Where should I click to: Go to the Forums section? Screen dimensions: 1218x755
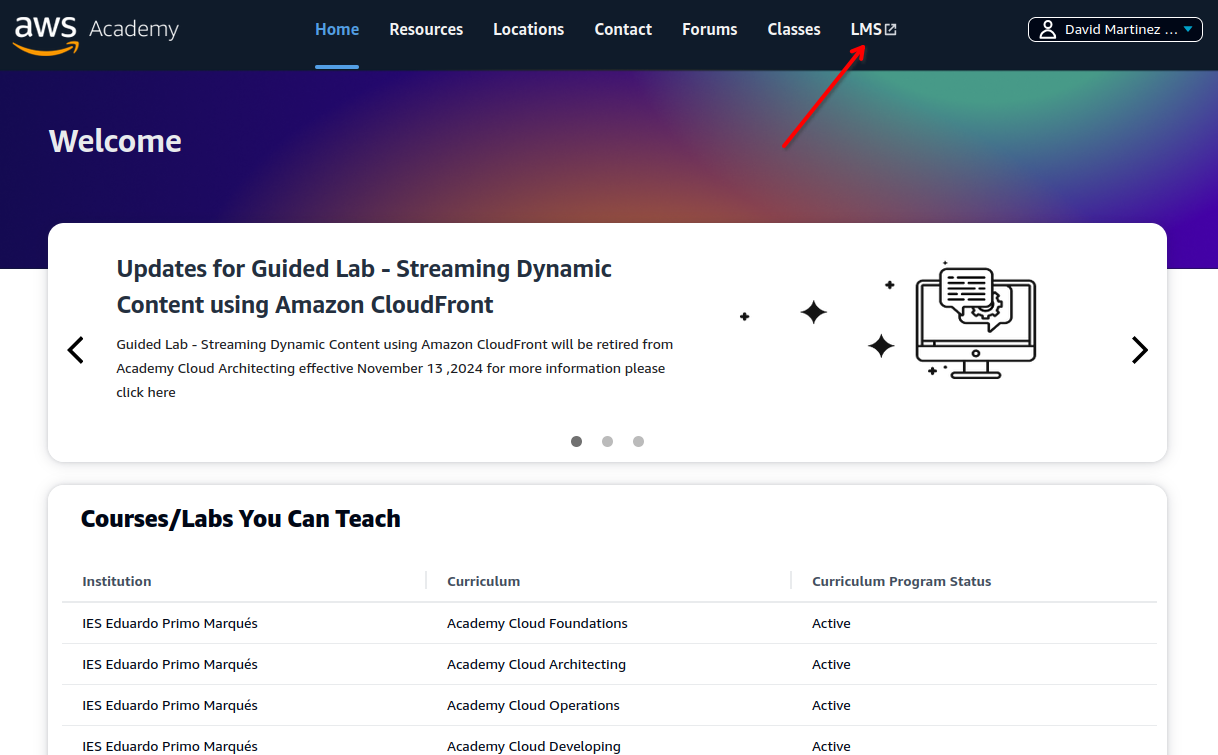[x=709, y=30]
